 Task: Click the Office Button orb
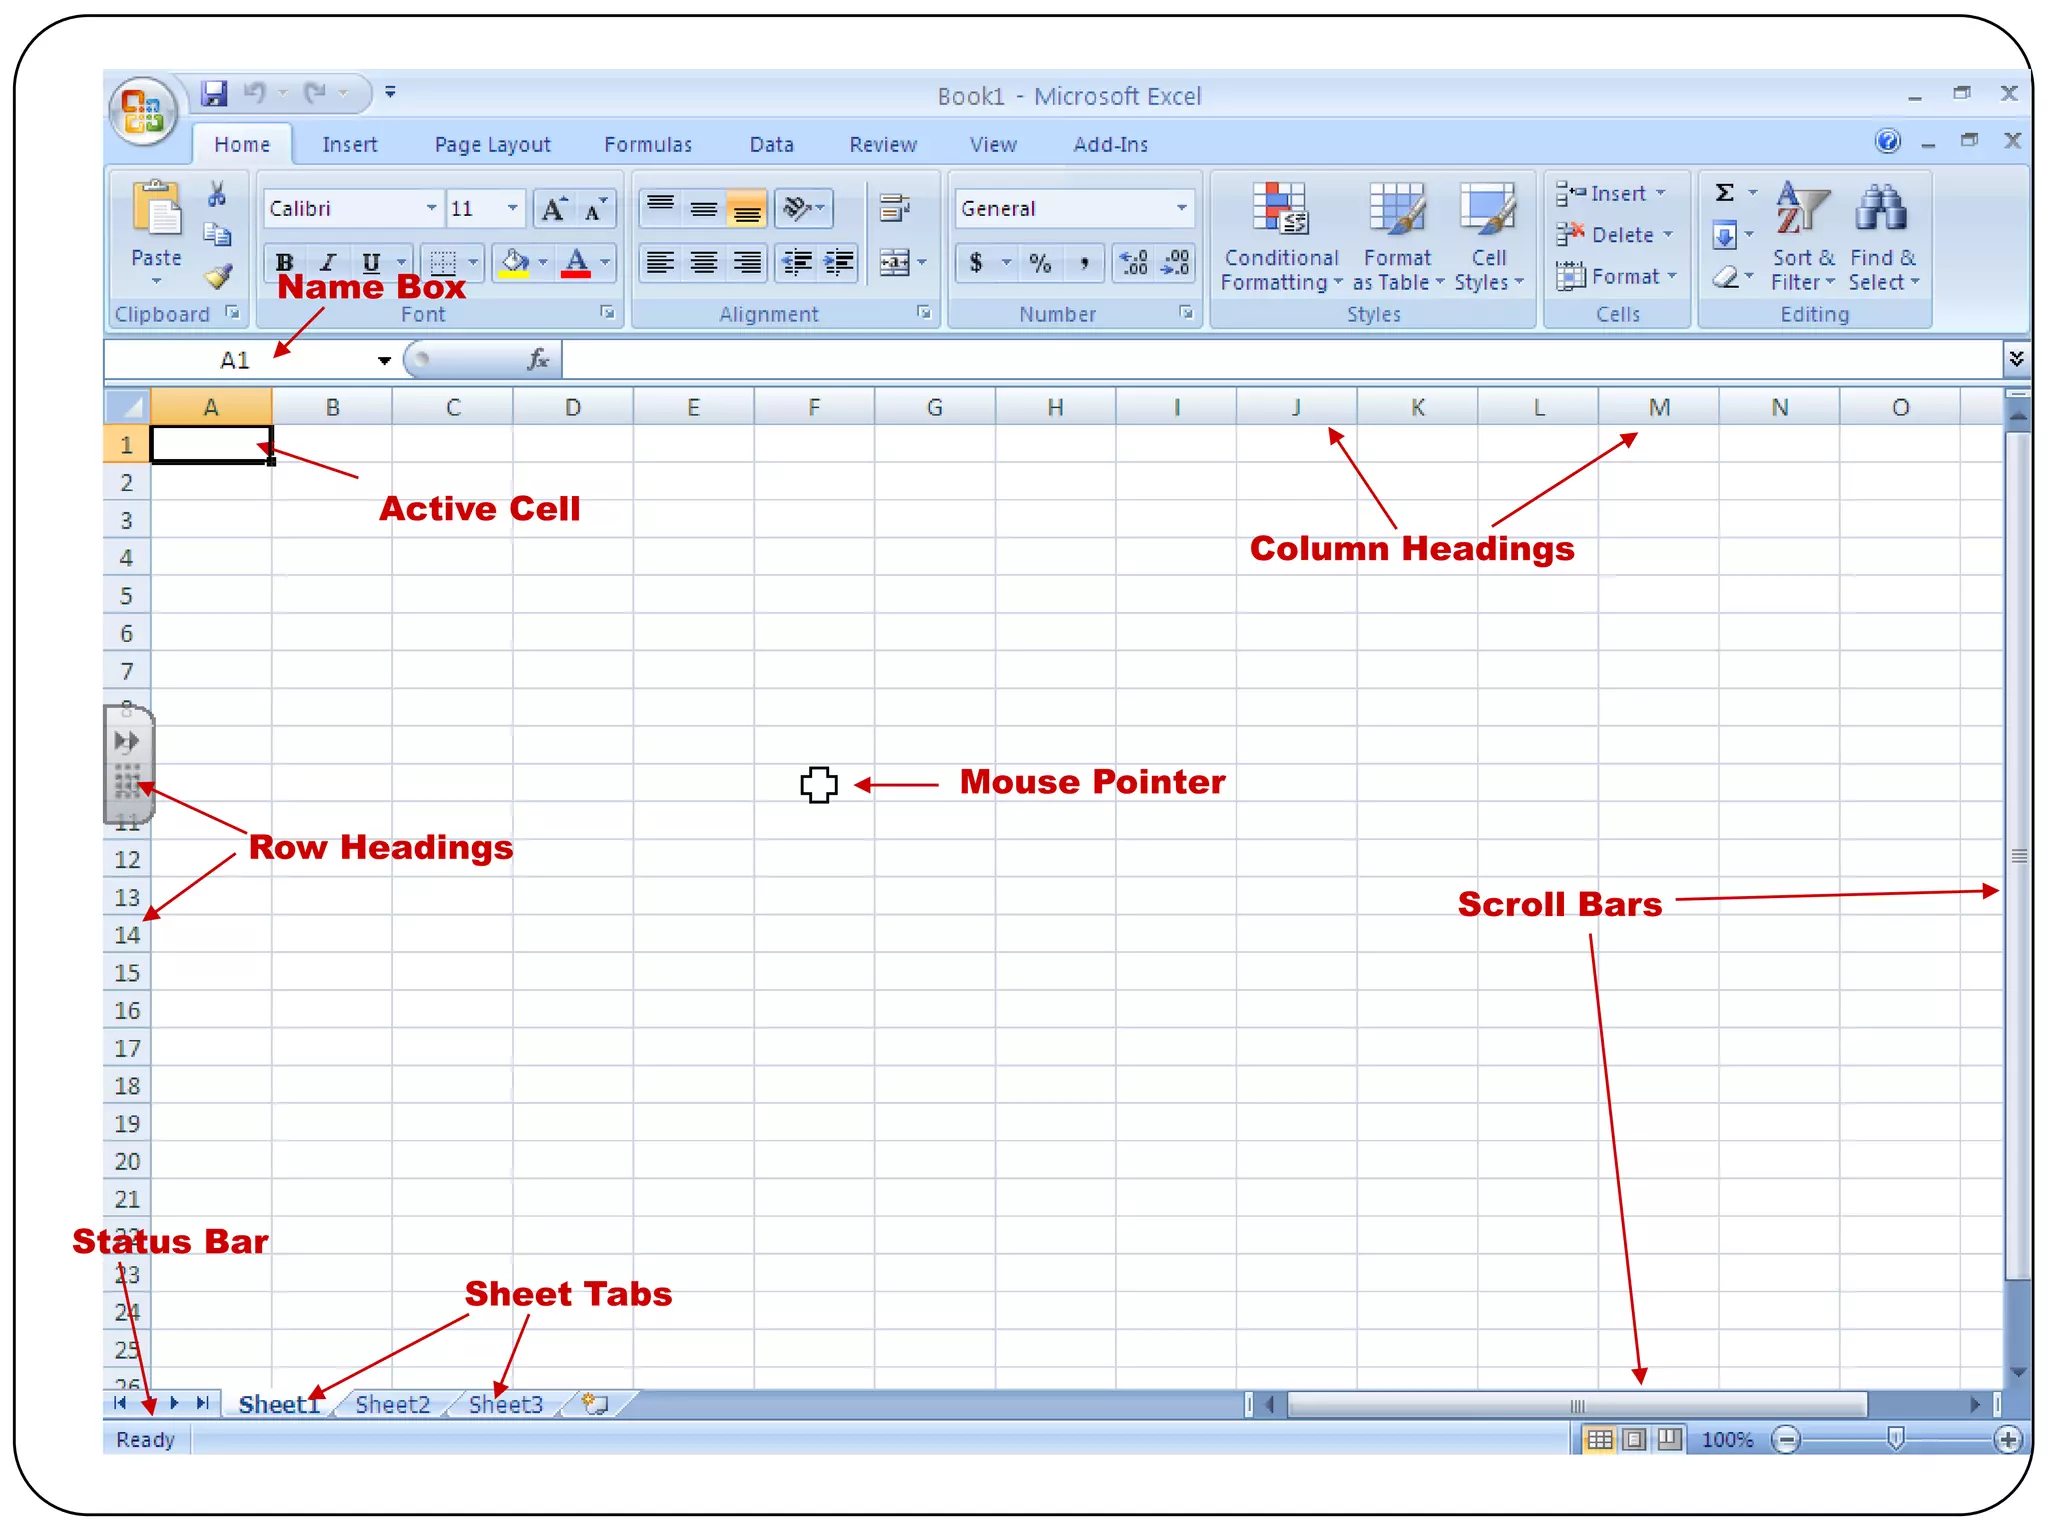point(144,110)
